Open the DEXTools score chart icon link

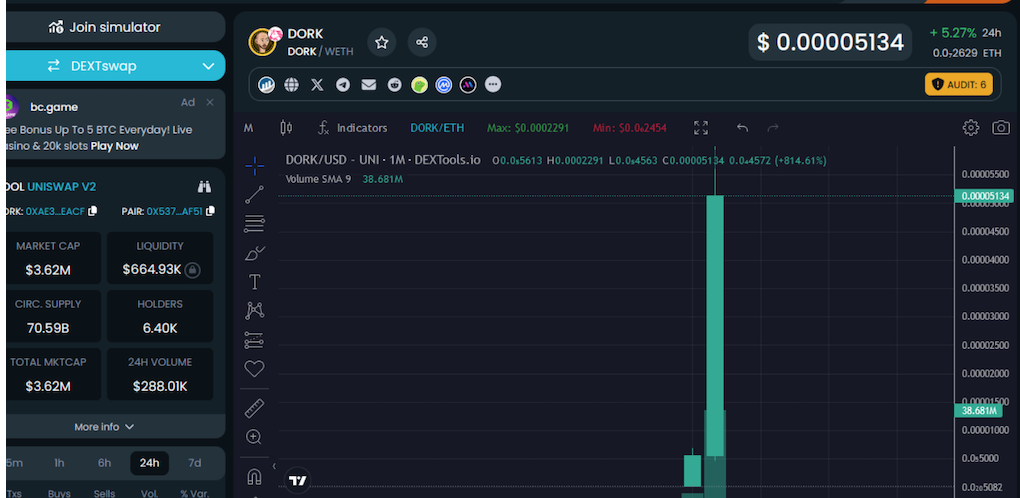point(267,85)
